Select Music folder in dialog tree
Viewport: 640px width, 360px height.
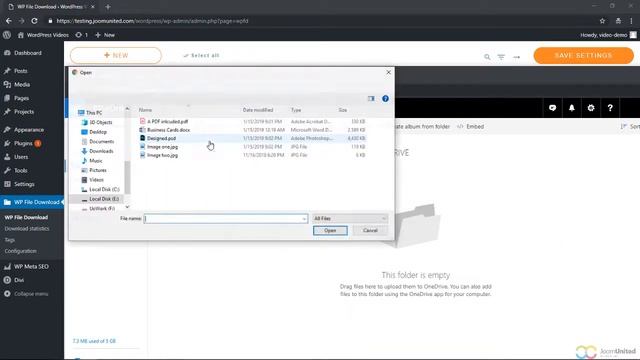coord(96,161)
